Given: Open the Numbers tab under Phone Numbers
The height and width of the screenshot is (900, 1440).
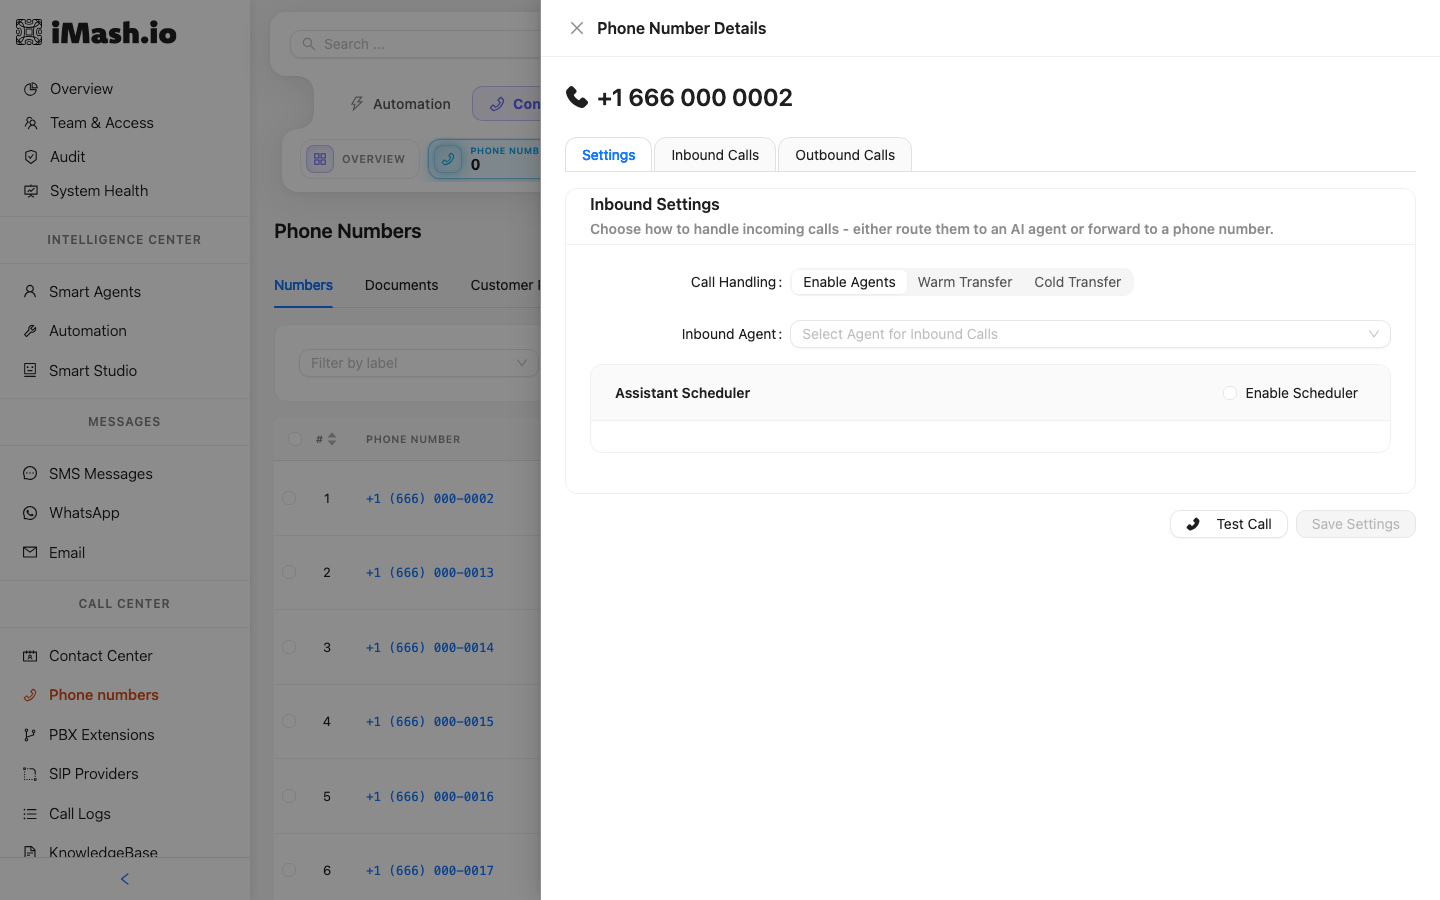Looking at the screenshot, I should tap(303, 285).
